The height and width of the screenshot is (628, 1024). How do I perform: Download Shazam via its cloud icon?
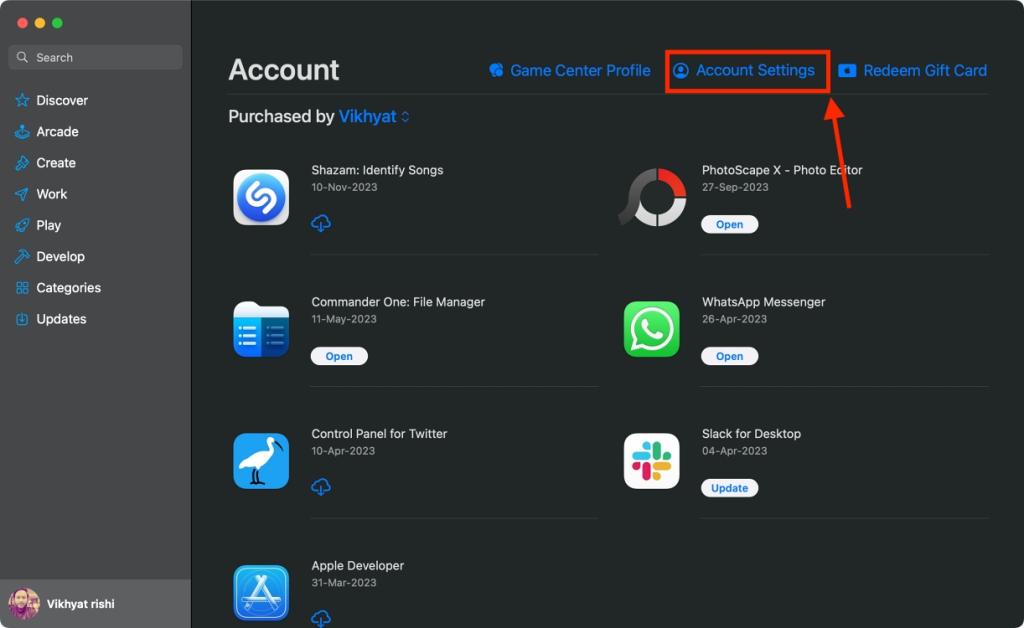[x=321, y=223]
